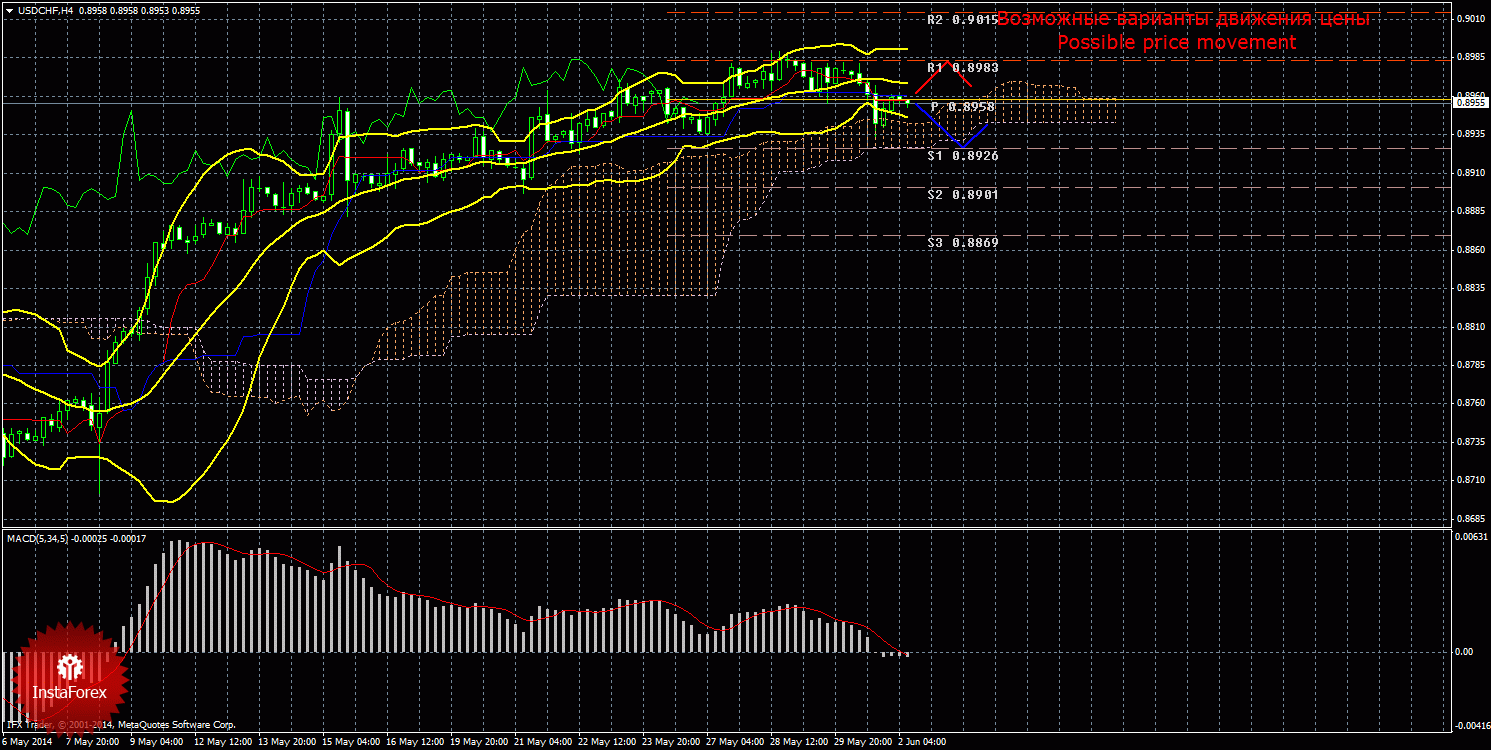Select the S3 0.8869 support label
The image size is (1491, 750).
click(962, 243)
